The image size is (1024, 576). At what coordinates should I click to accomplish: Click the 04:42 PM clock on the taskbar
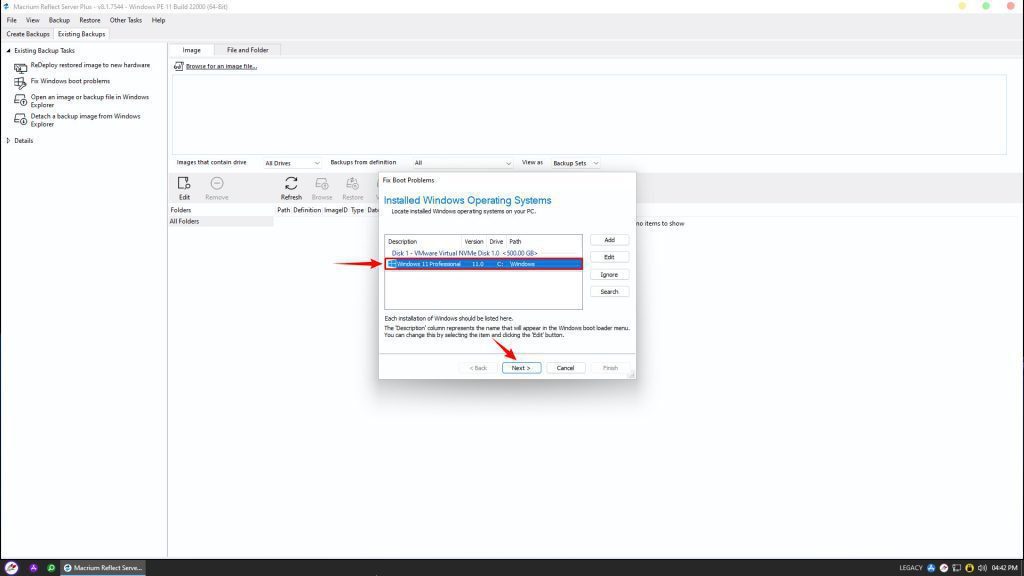tap(1004, 568)
